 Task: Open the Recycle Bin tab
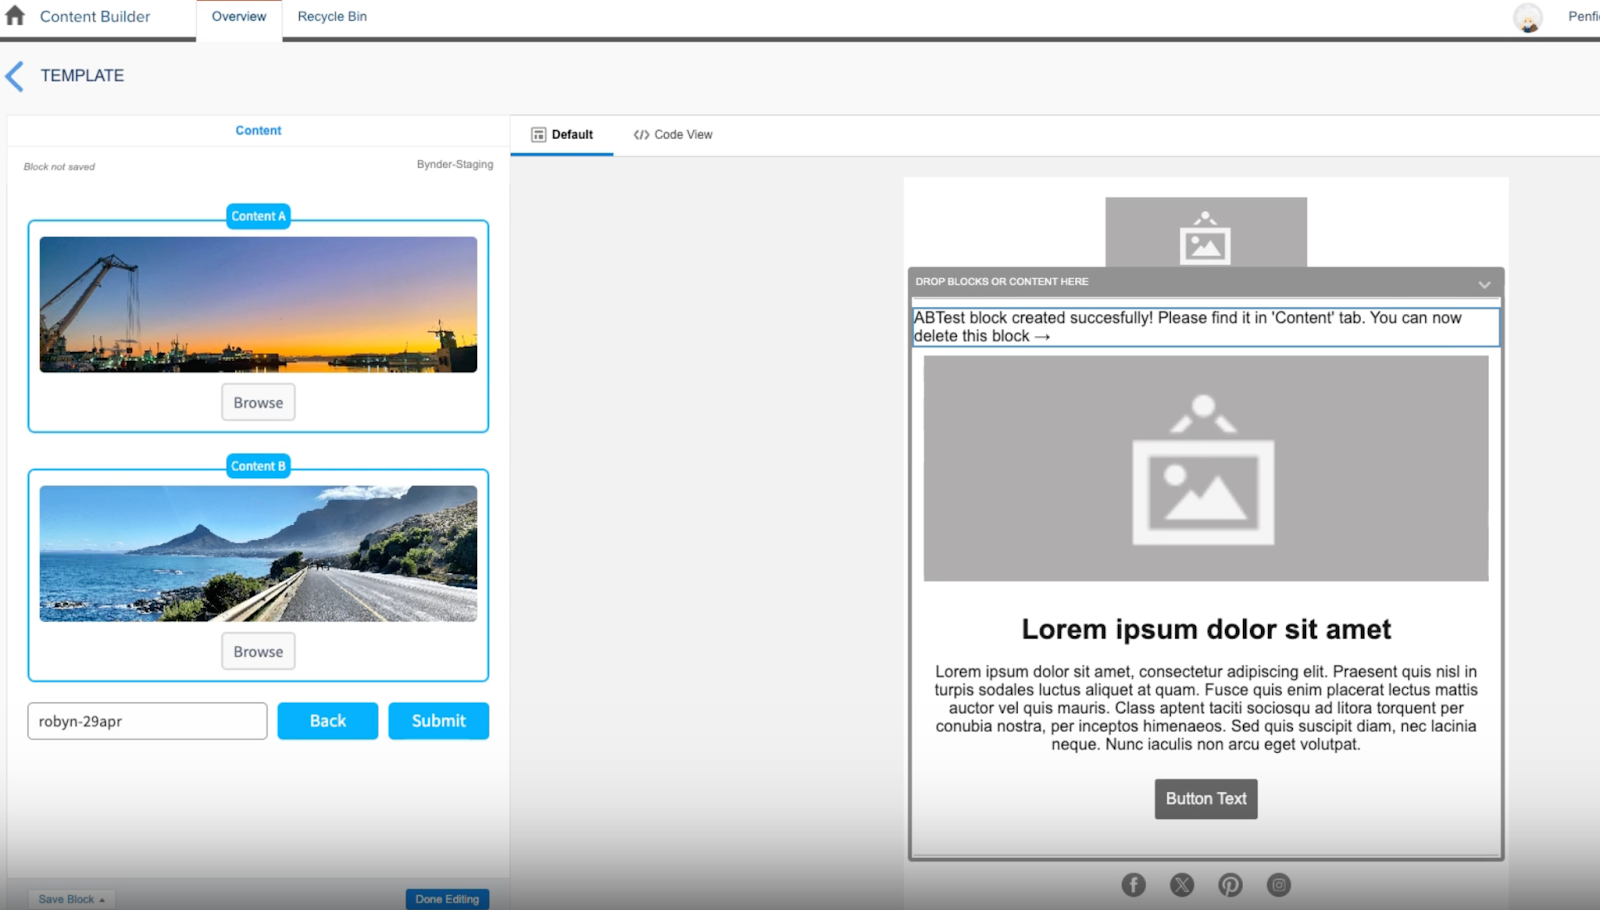332,17
